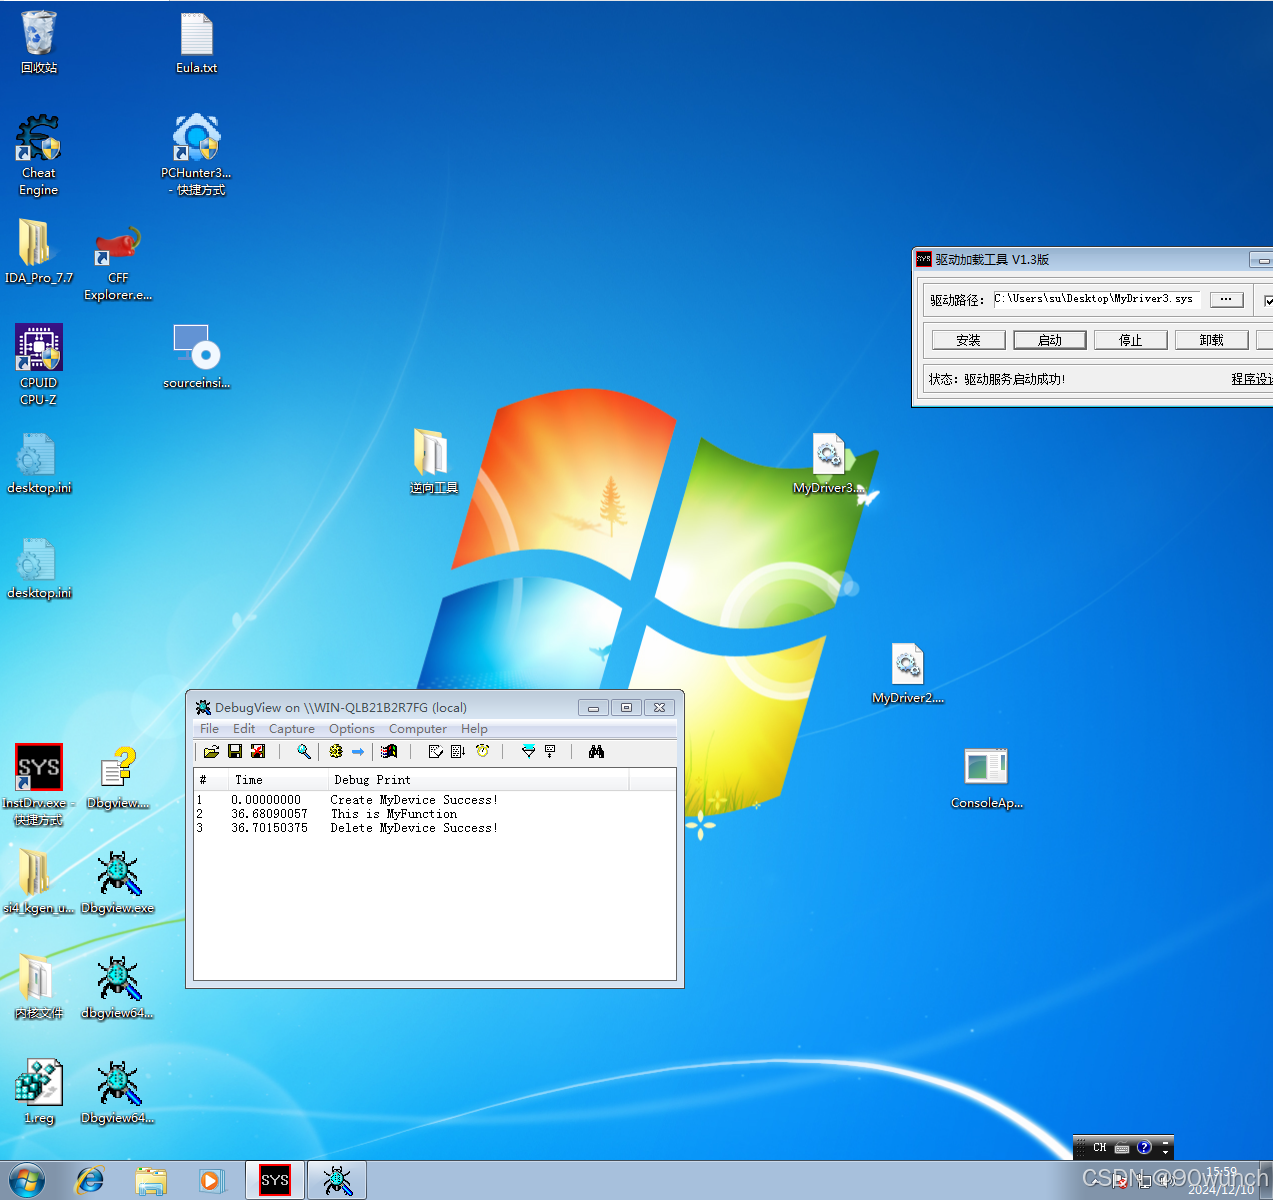This screenshot has width=1273, height=1200.
Task: Click the Clear display icon in DebugView
Action: pyautogui.click(x=435, y=752)
